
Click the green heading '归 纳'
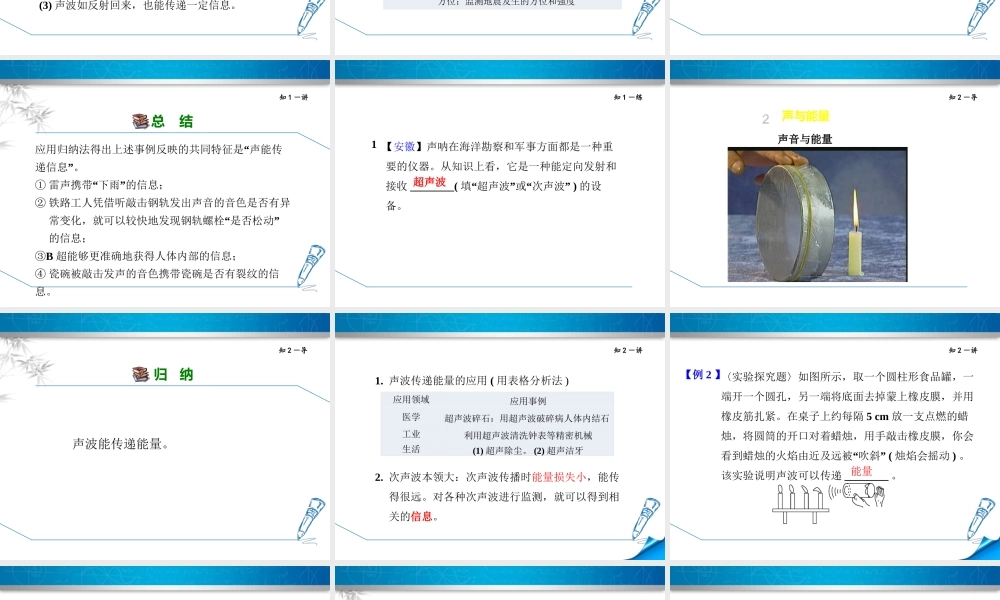point(173,374)
